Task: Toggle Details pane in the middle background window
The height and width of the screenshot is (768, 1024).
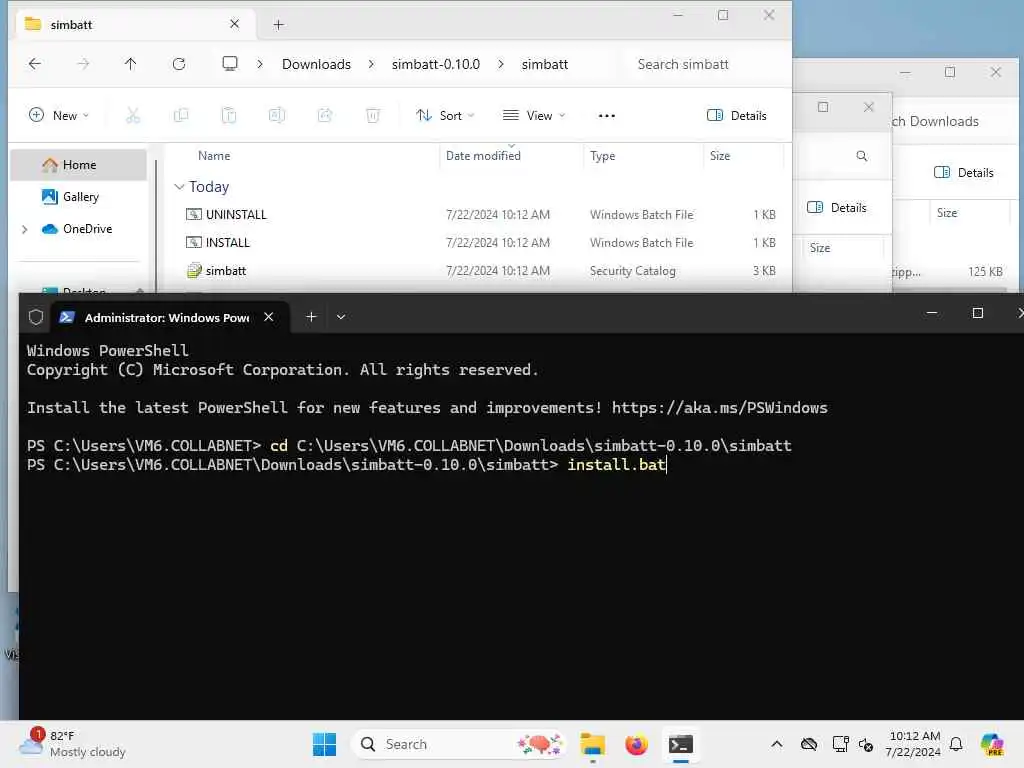Action: pyautogui.click(x=837, y=208)
